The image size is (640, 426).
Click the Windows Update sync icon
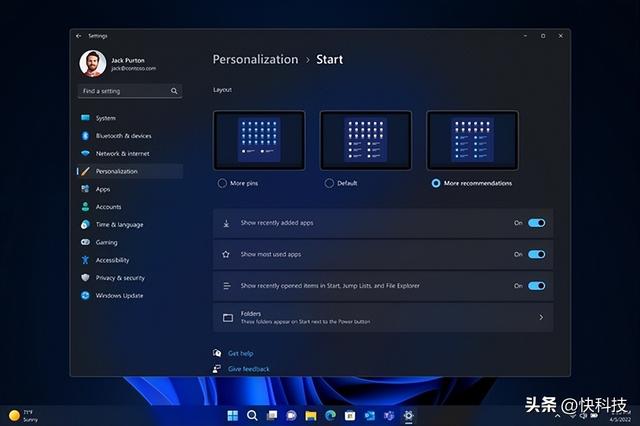85,295
